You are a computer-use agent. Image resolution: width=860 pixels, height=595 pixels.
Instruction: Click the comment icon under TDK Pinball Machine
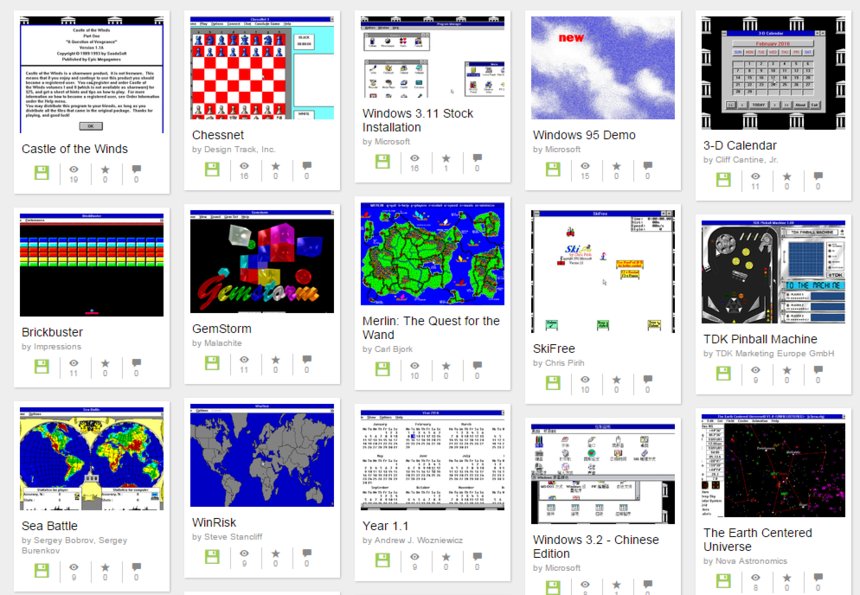[819, 370]
